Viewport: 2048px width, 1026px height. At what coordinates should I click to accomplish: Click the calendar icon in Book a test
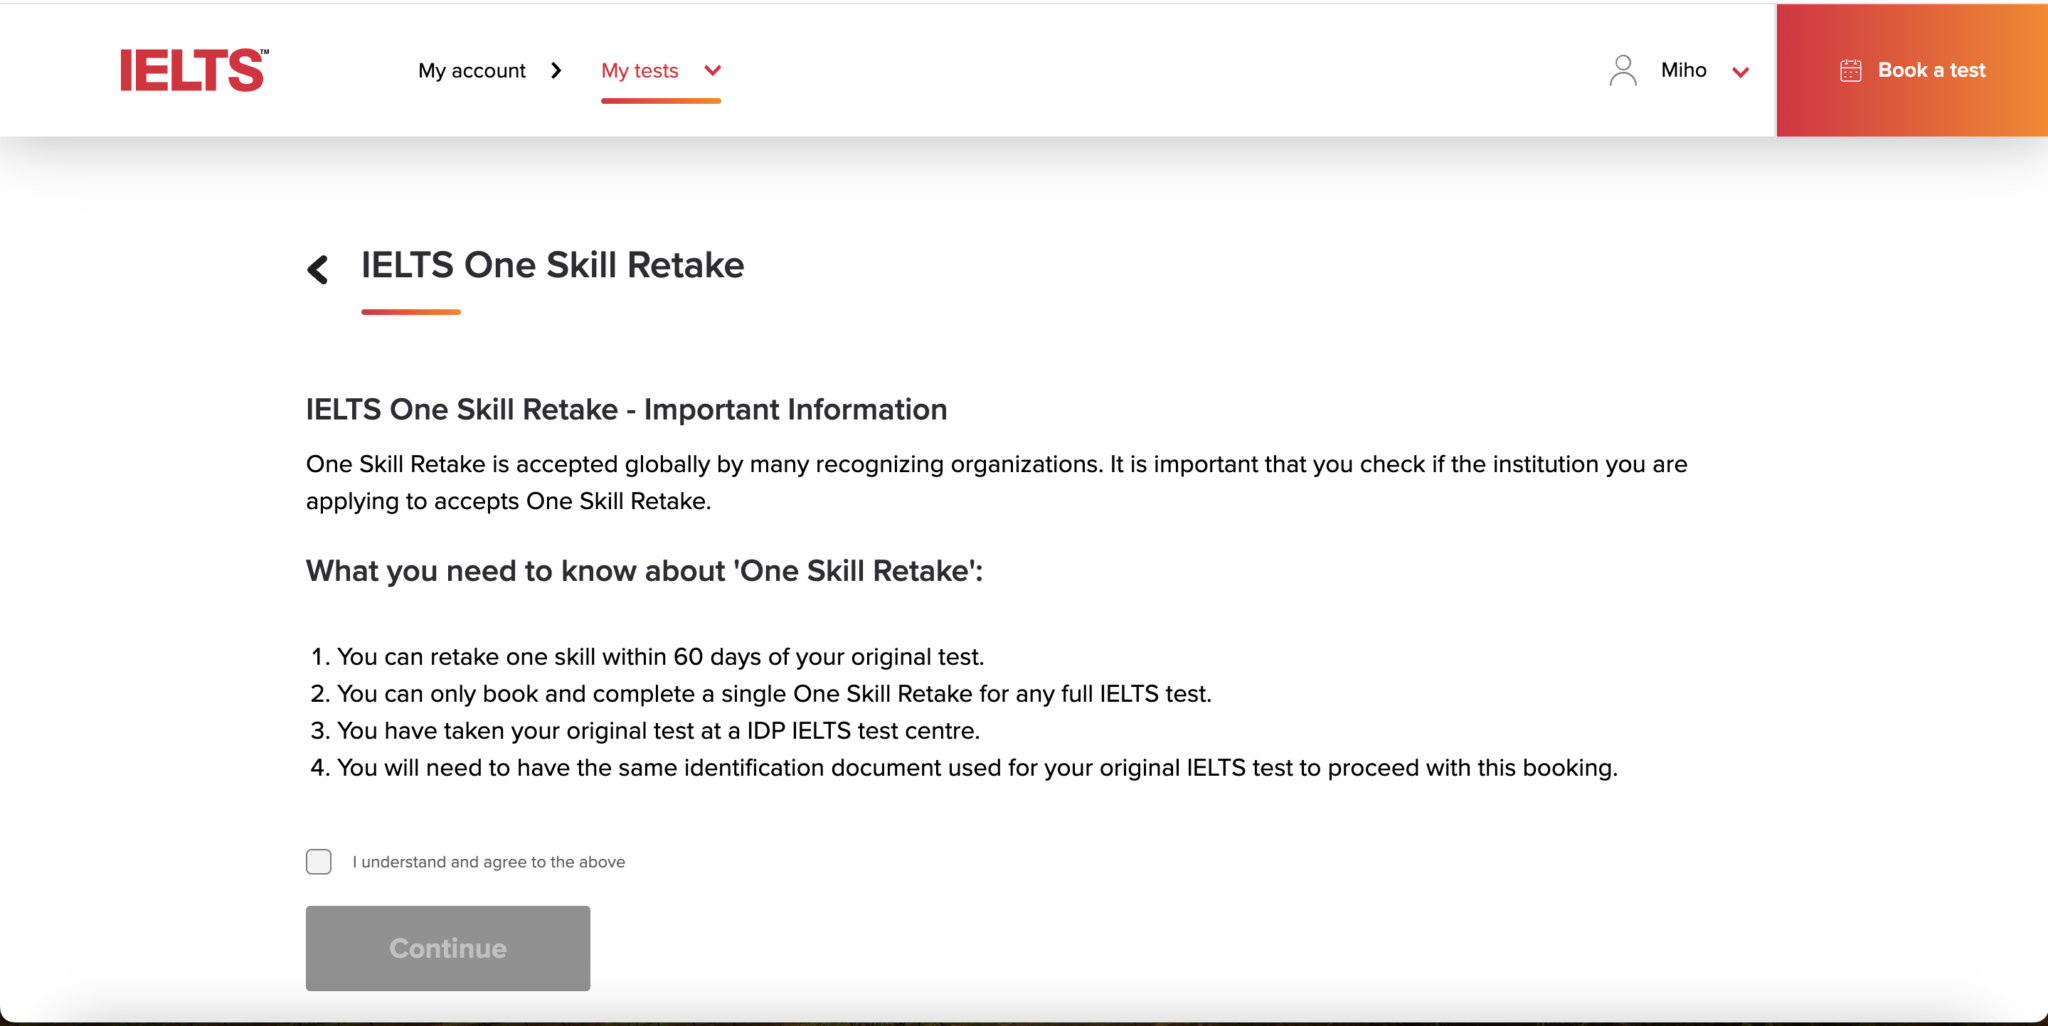1851,69
